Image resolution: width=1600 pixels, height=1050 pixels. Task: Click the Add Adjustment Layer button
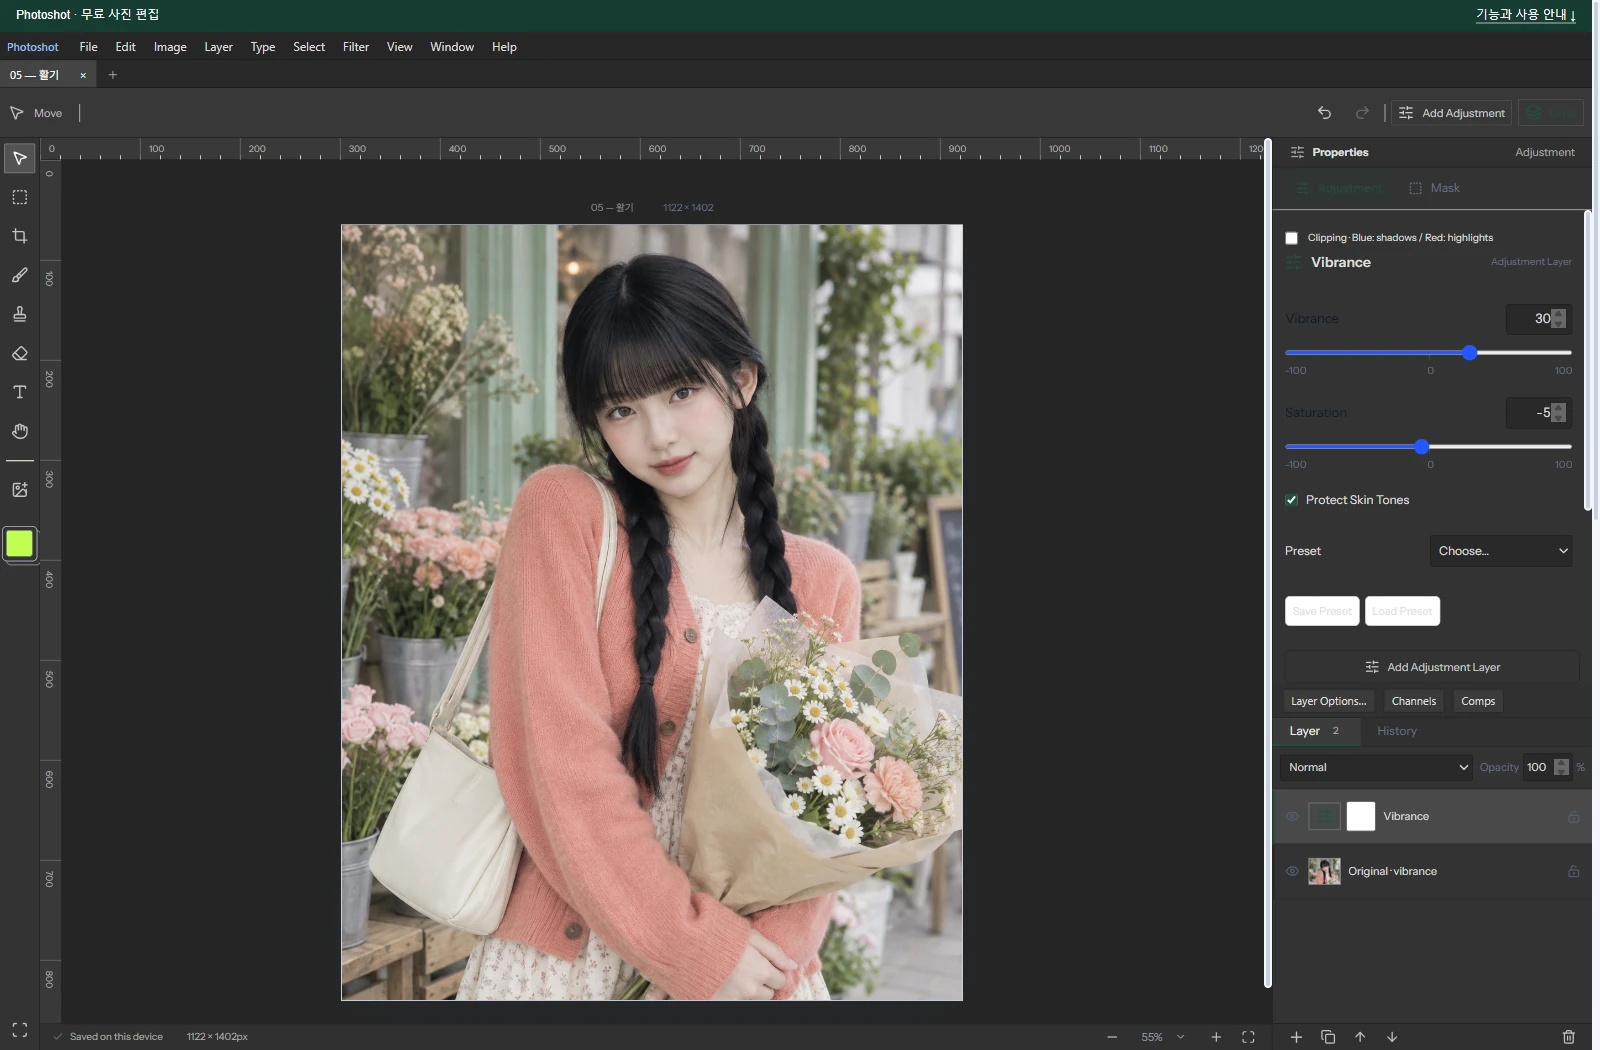[x=1432, y=667]
